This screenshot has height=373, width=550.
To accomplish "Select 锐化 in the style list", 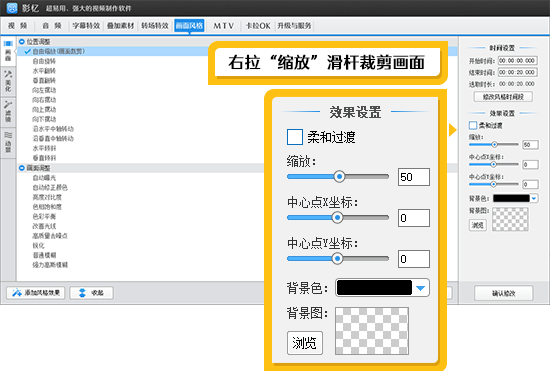I will [39, 245].
